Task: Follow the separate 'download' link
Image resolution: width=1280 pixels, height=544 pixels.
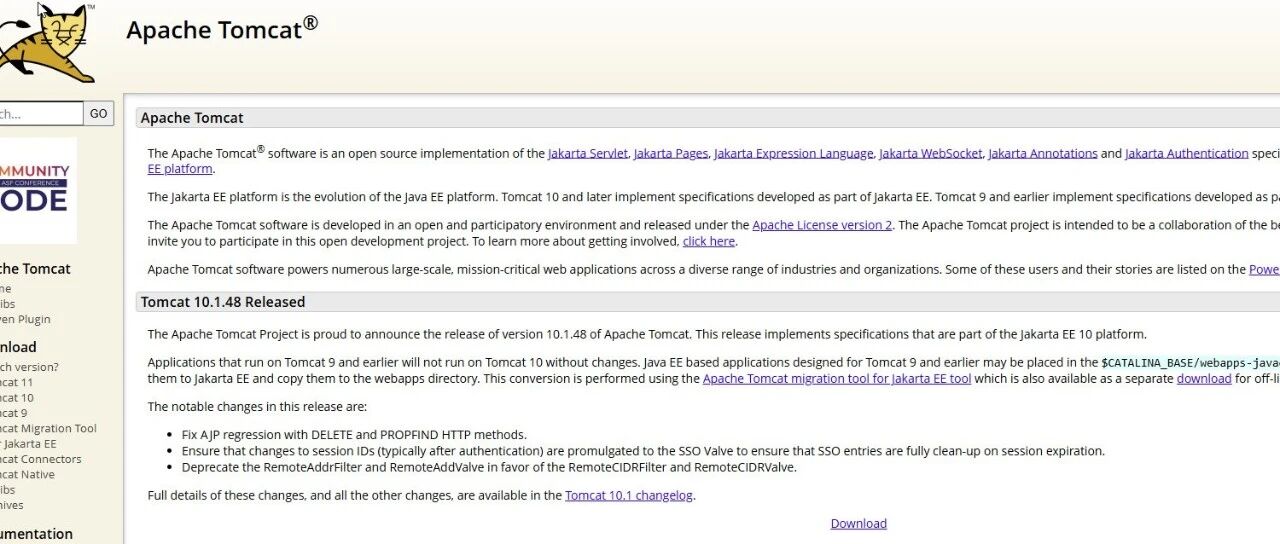Action: pos(1204,379)
